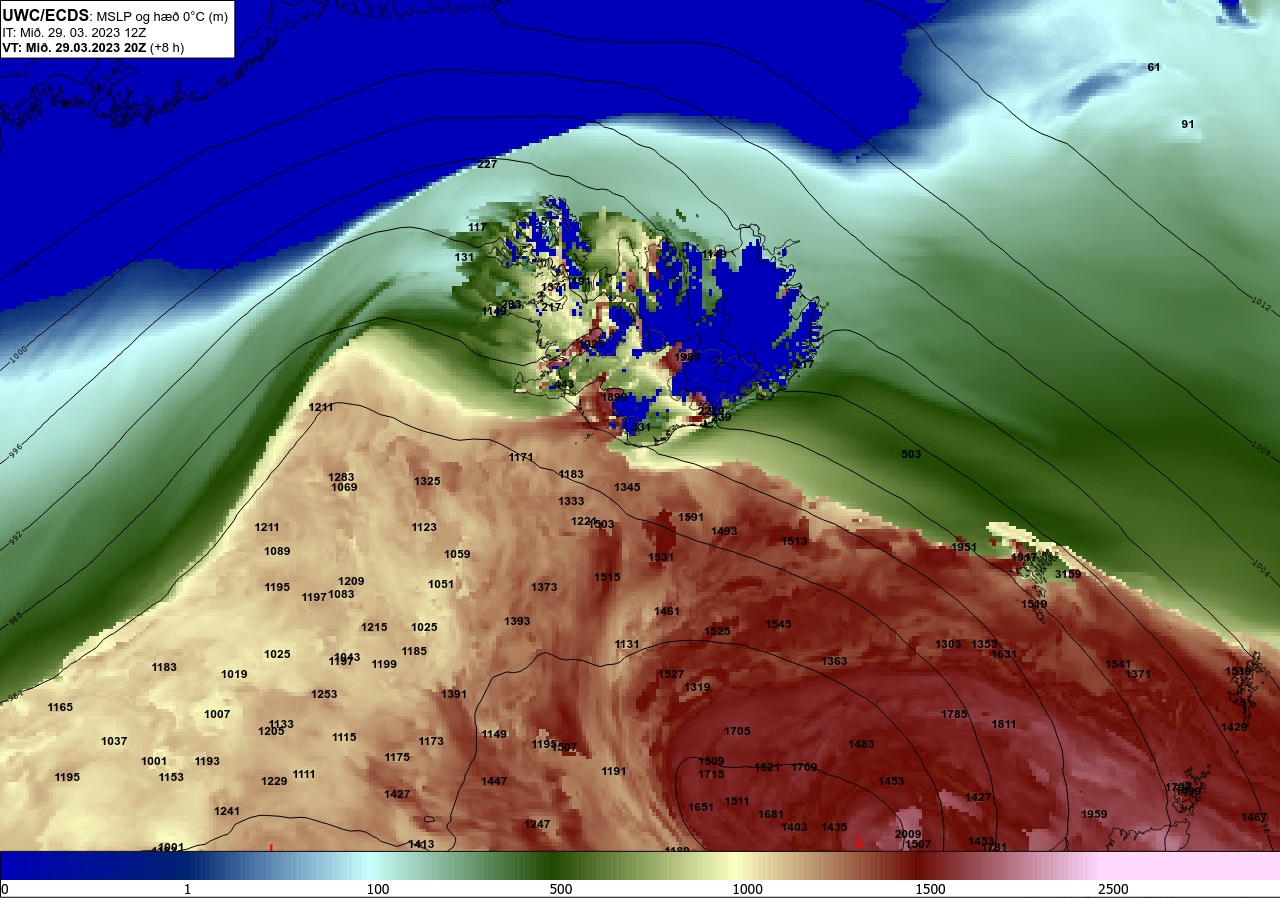Click the height value '1811'
The width and height of the screenshot is (1280, 898).
pyautogui.click(x=1004, y=724)
